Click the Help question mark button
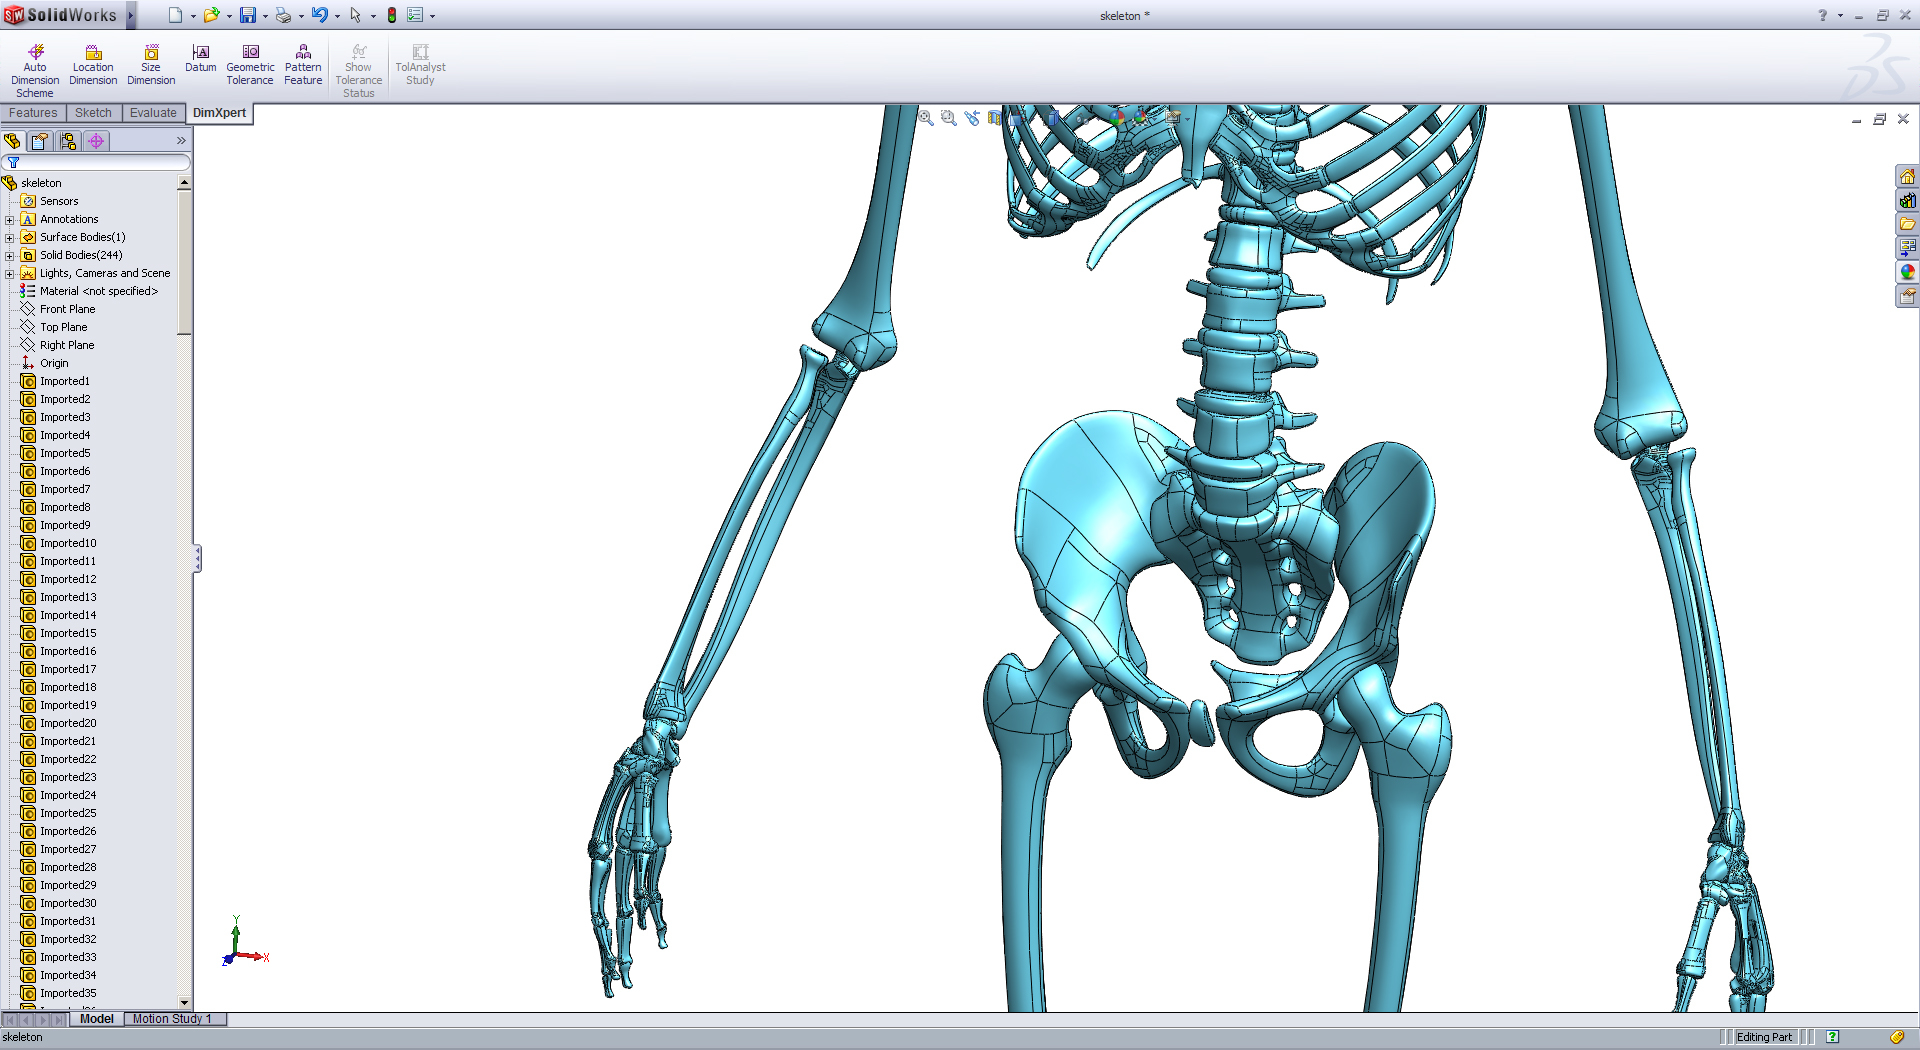This screenshot has width=1920, height=1050. 1820,15
